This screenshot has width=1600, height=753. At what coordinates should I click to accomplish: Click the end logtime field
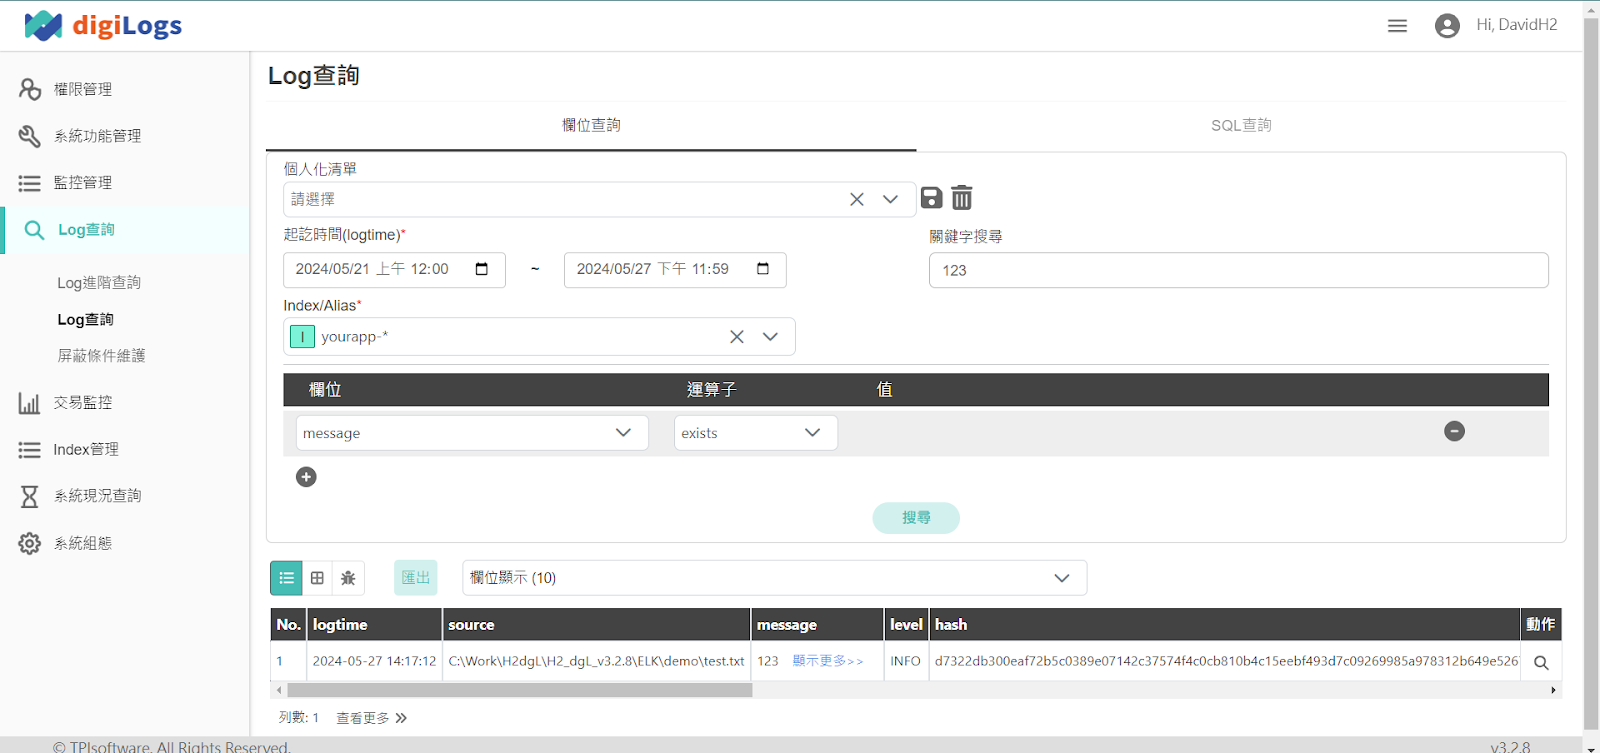pyautogui.click(x=675, y=269)
